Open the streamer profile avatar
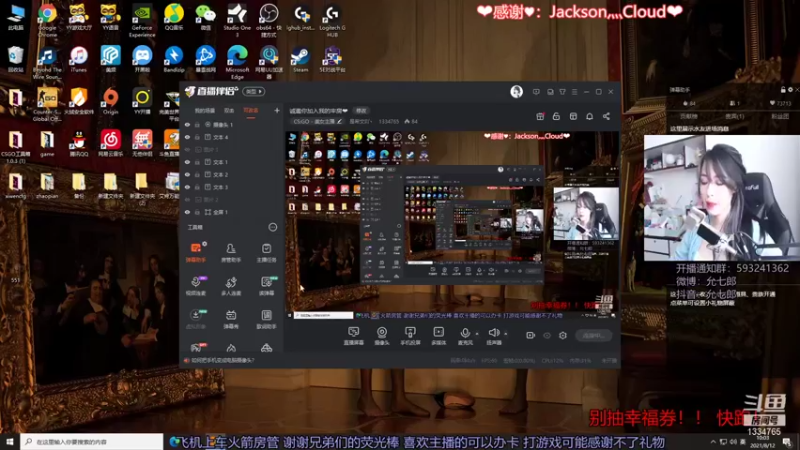The width and height of the screenshot is (800, 450). click(516, 91)
